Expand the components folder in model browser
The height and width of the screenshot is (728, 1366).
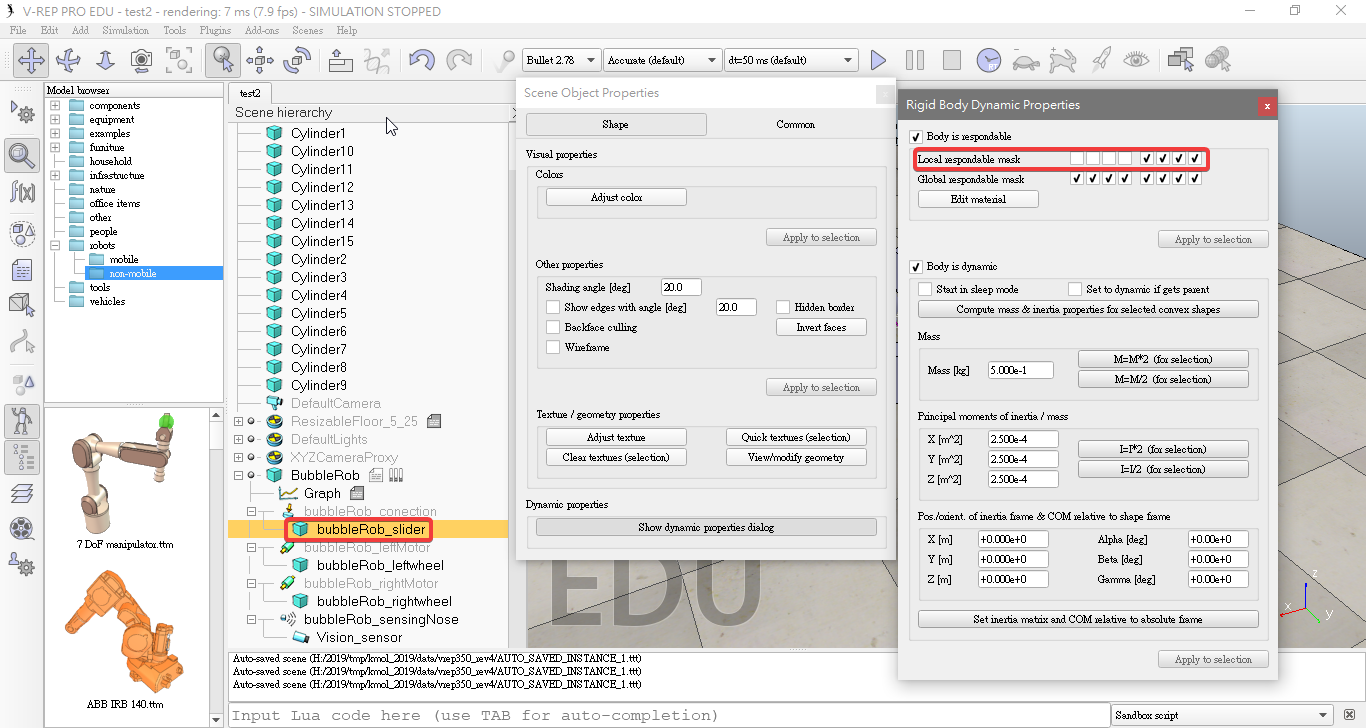click(55, 106)
